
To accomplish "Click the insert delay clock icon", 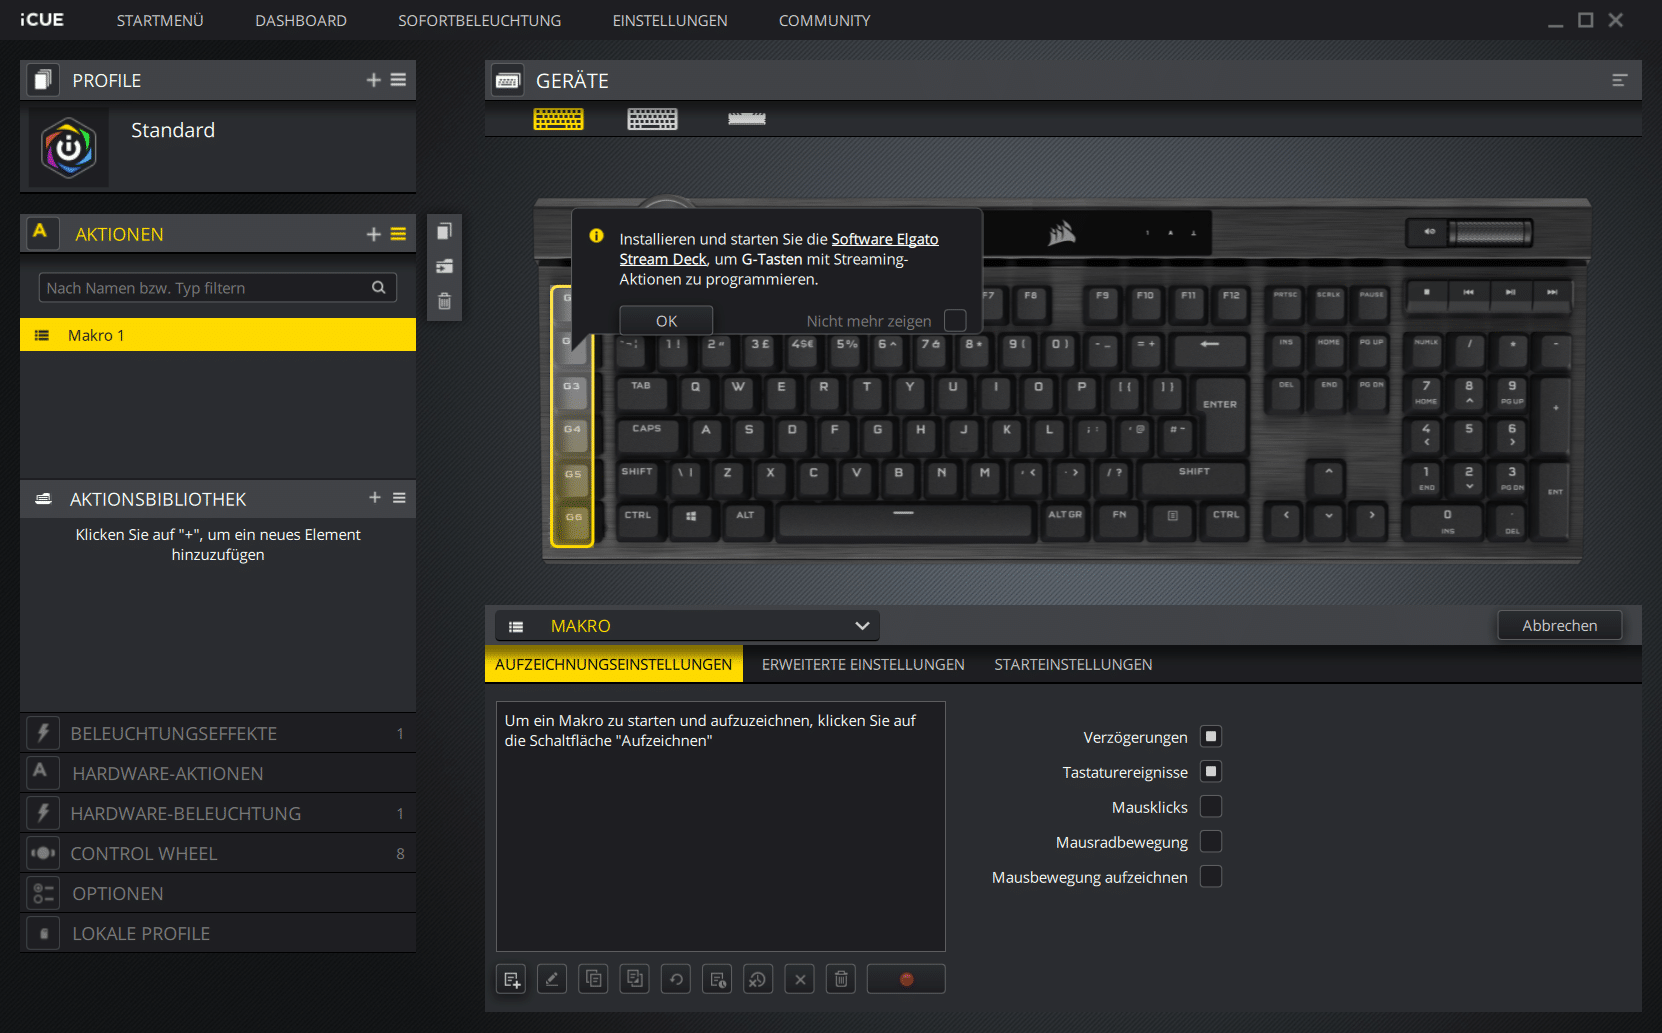I will 717,979.
